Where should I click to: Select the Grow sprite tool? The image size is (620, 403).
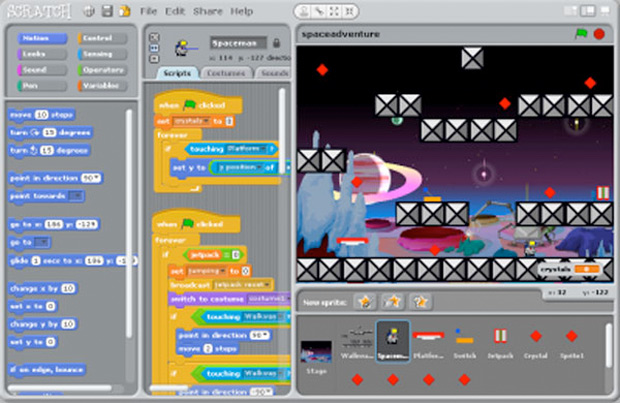[x=334, y=11]
